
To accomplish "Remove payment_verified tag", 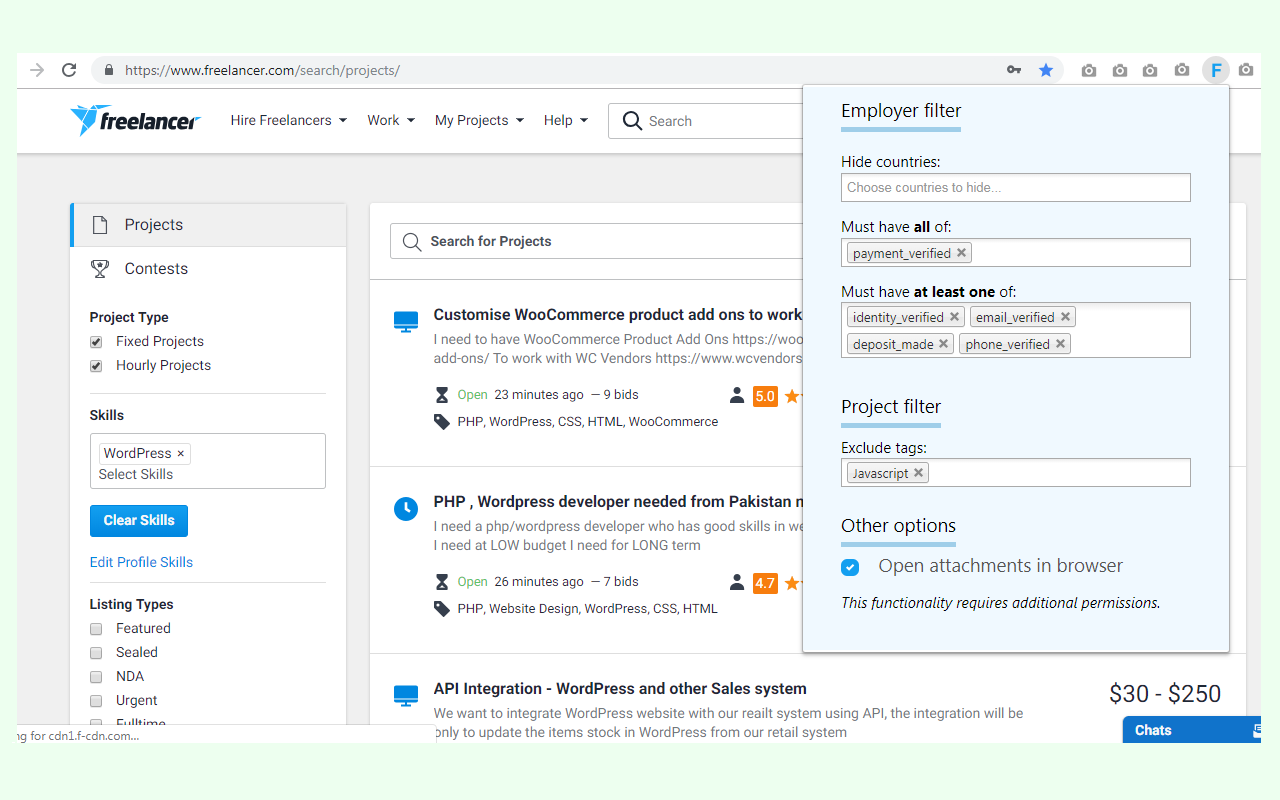I will pos(961,253).
